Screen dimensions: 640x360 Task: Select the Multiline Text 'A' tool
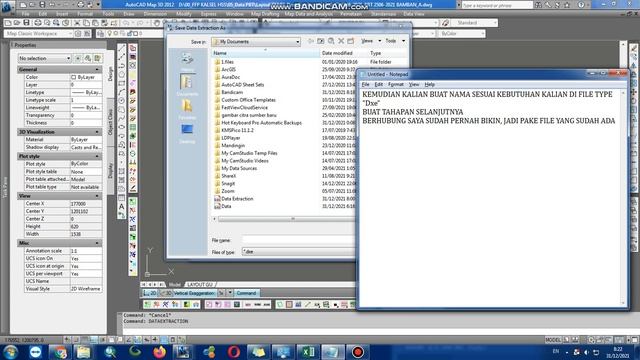pyautogui.click(x=122, y=207)
